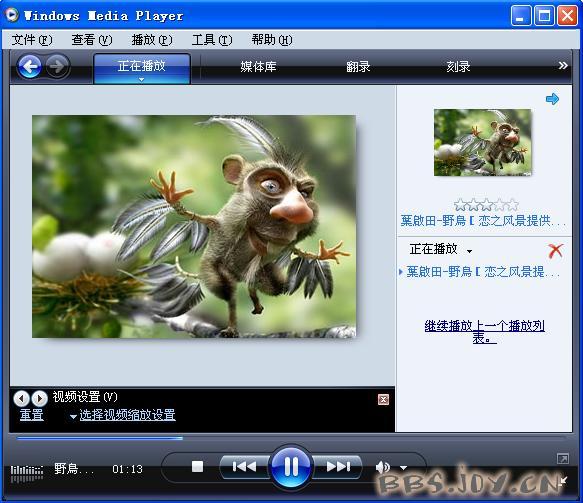This screenshot has height=503, width=583.
Task: Open the 工具(T) menu
Action: [212, 39]
